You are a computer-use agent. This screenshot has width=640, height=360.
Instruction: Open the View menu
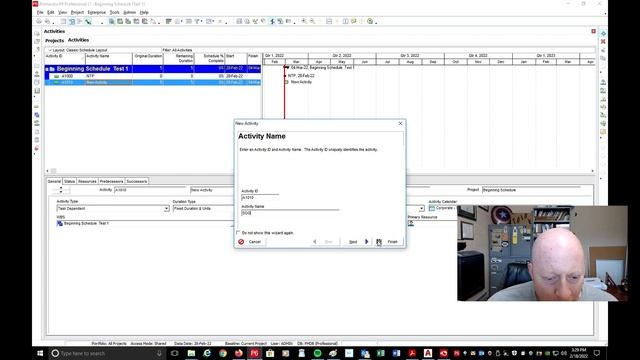[62, 12]
